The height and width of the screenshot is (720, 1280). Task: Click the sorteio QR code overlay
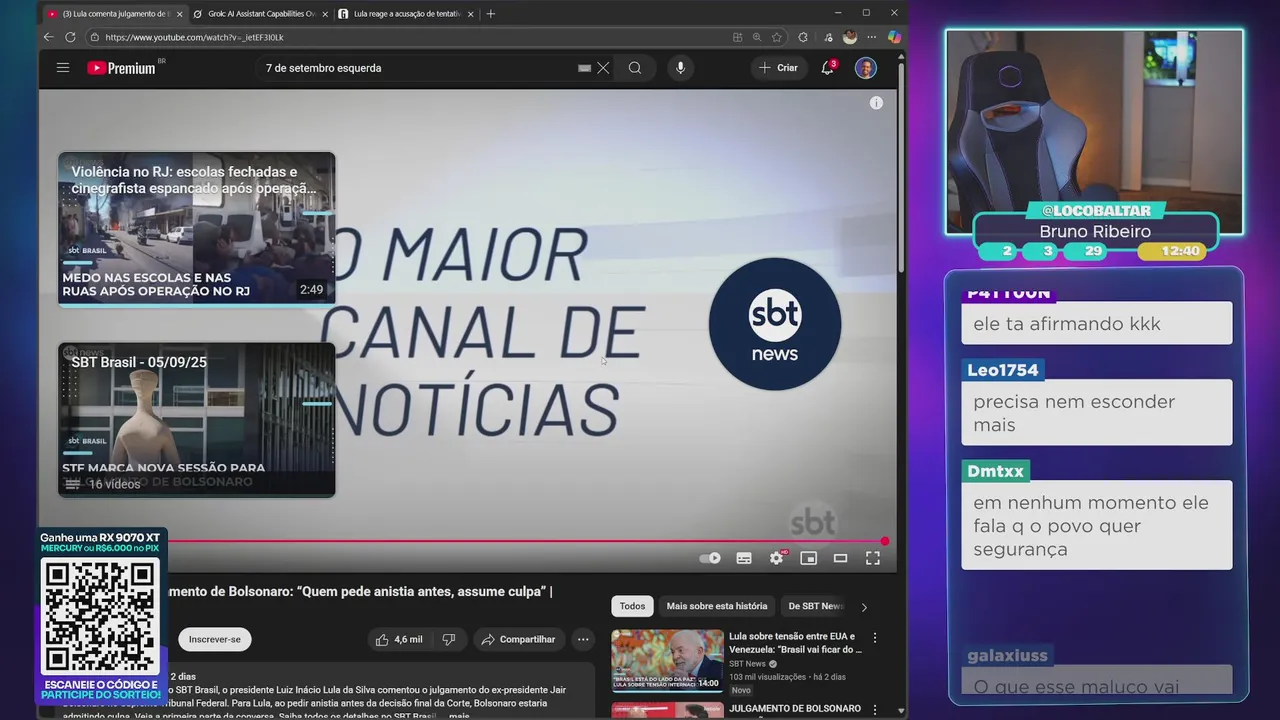pos(100,616)
